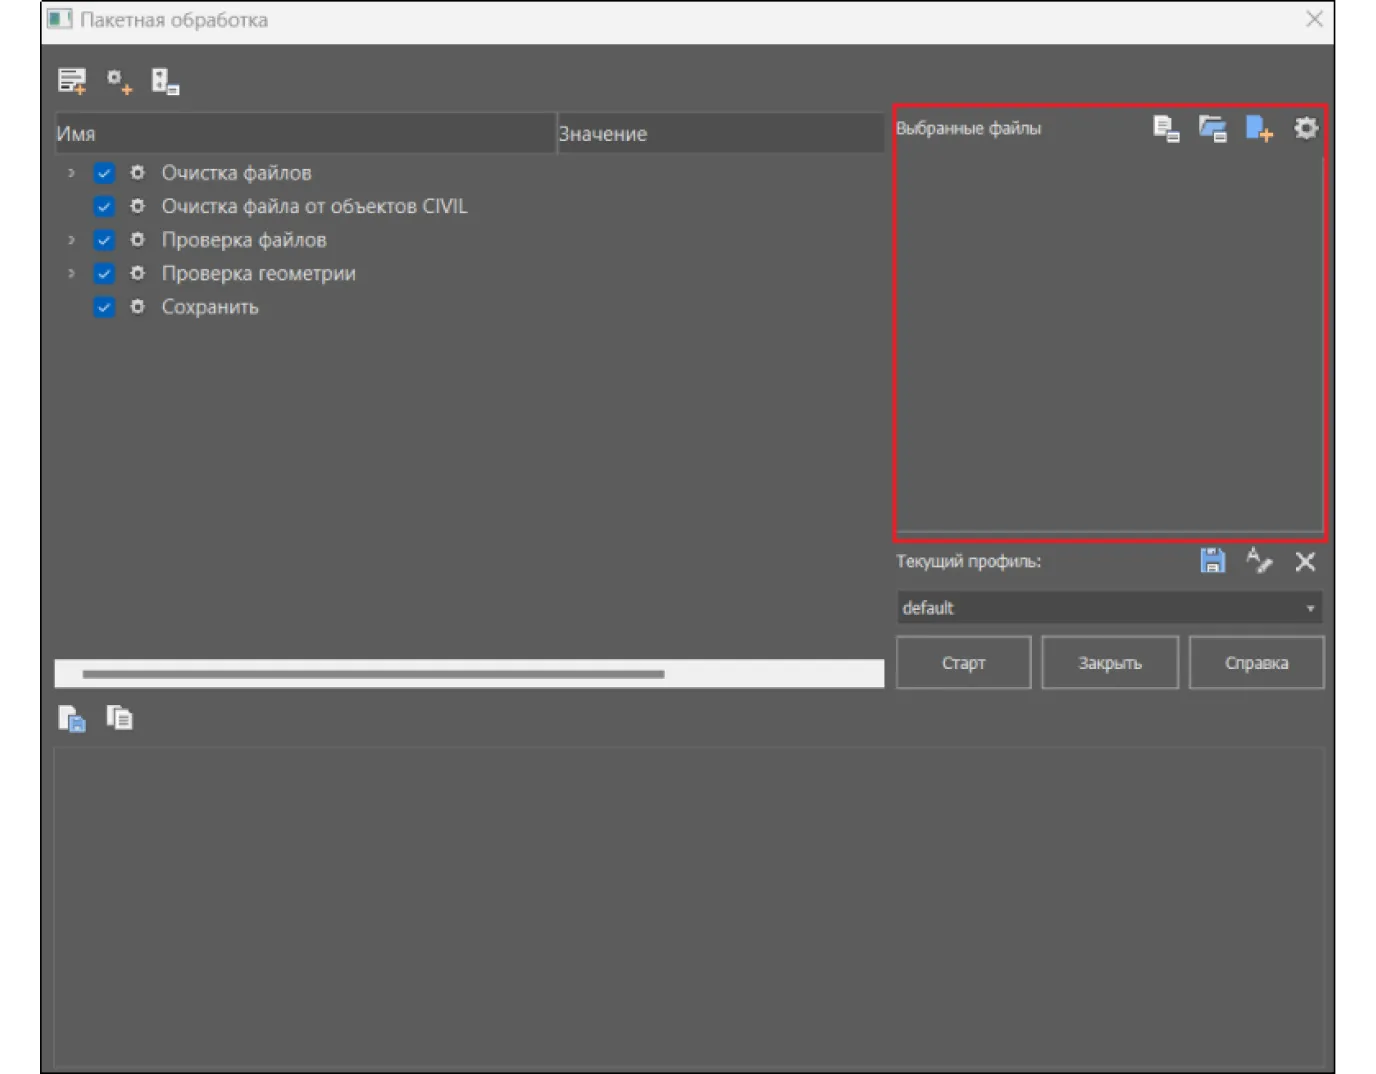The width and height of the screenshot is (1376, 1074).
Task: Uncheck the Очистка файлов checkbox
Action: click(x=104, y=173)
